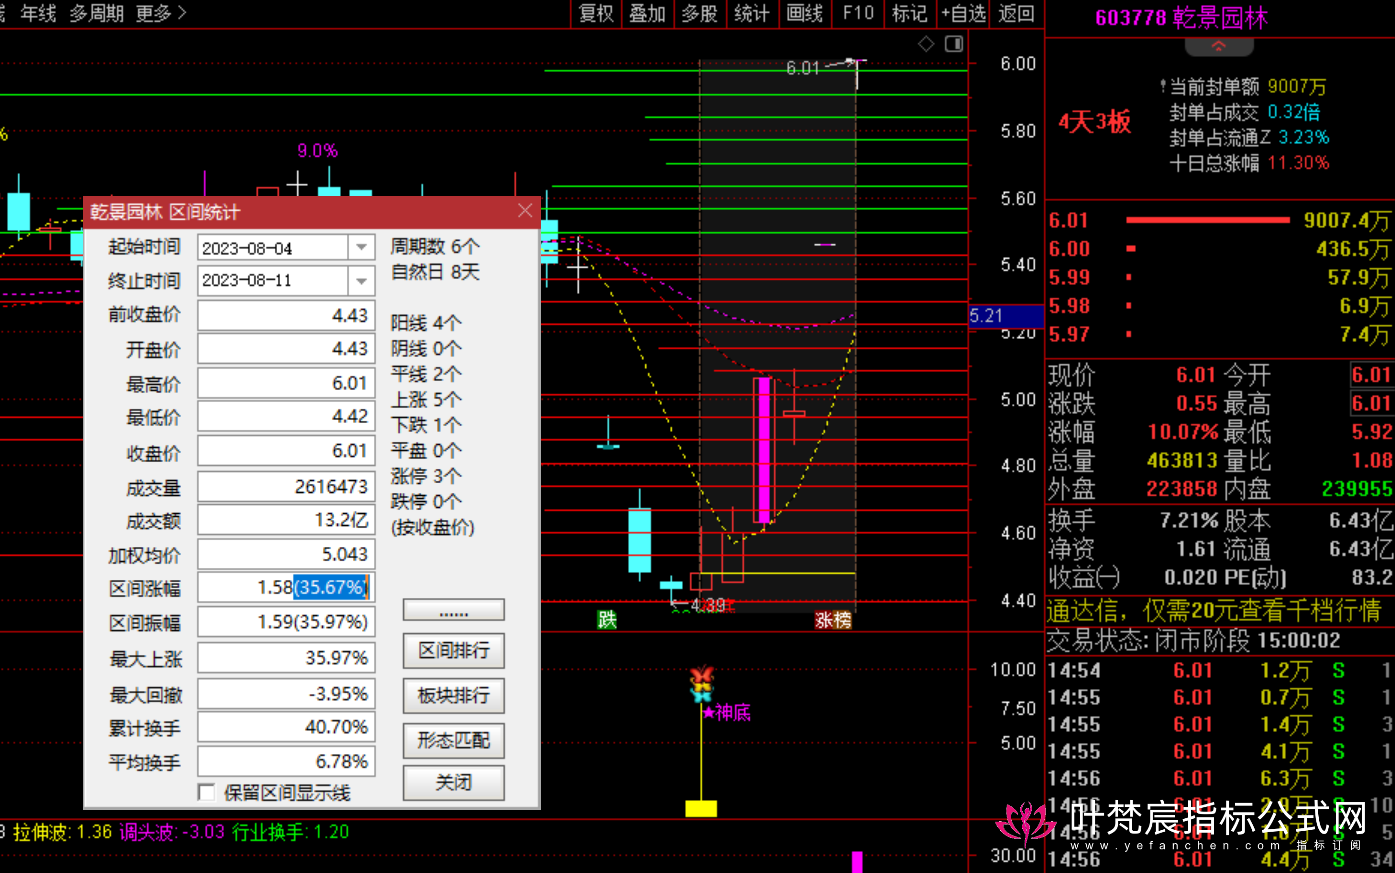Click the 14:54 trade tick row
This screenshot has width=1395, height=873.
1219,670
